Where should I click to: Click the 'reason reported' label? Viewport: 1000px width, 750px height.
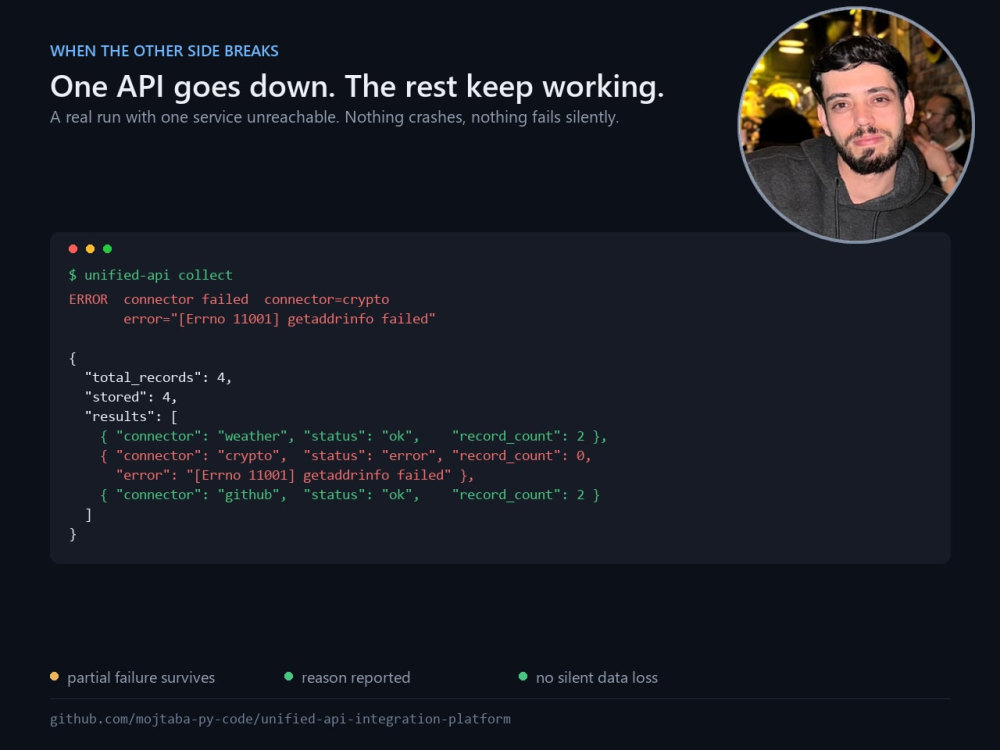click(x=356, y=677)
